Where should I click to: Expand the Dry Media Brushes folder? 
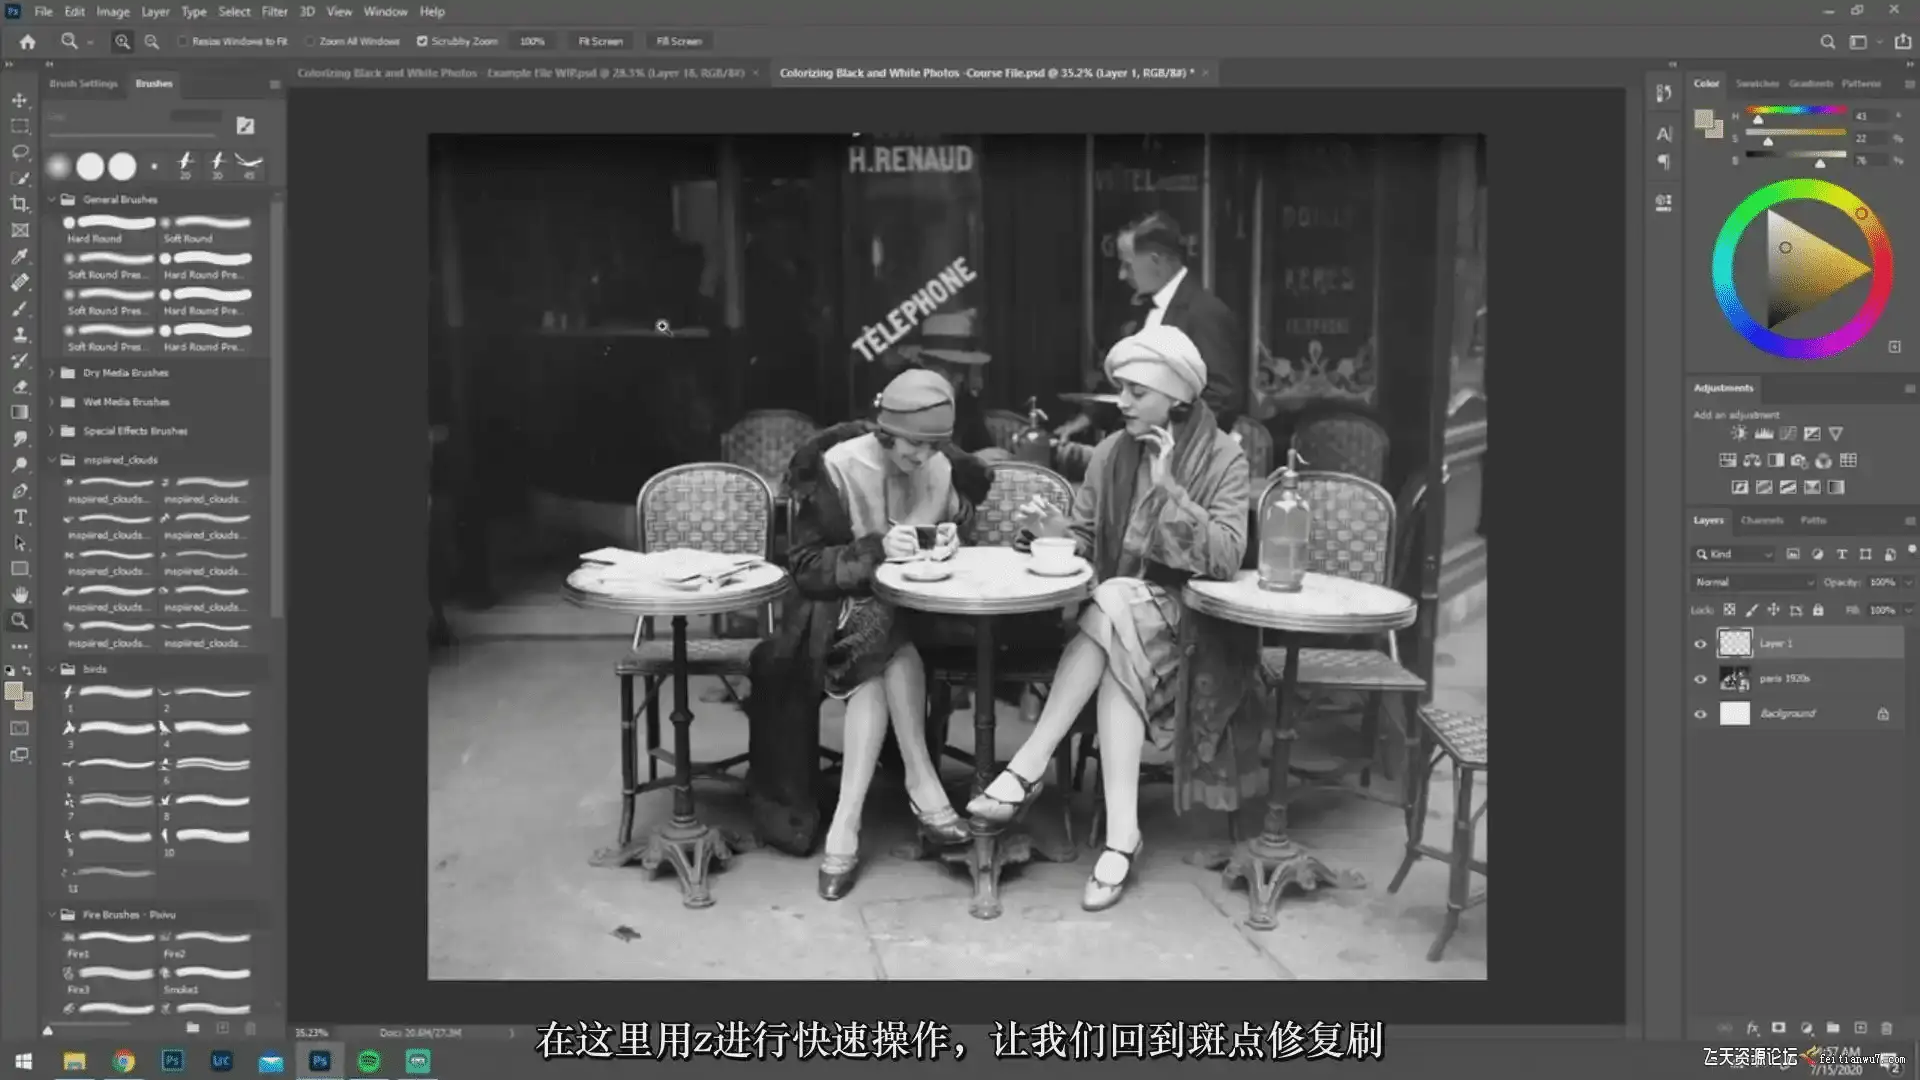pyautogui.click(x=52, y=373)
